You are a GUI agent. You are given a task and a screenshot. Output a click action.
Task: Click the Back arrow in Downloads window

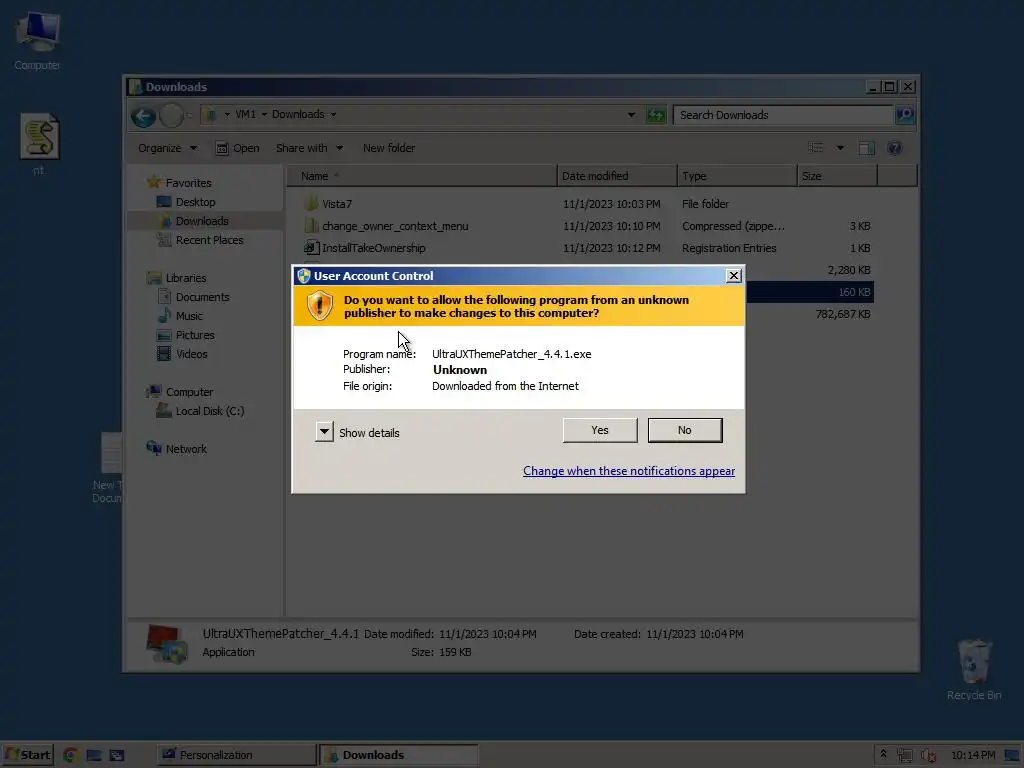(143, 116)
